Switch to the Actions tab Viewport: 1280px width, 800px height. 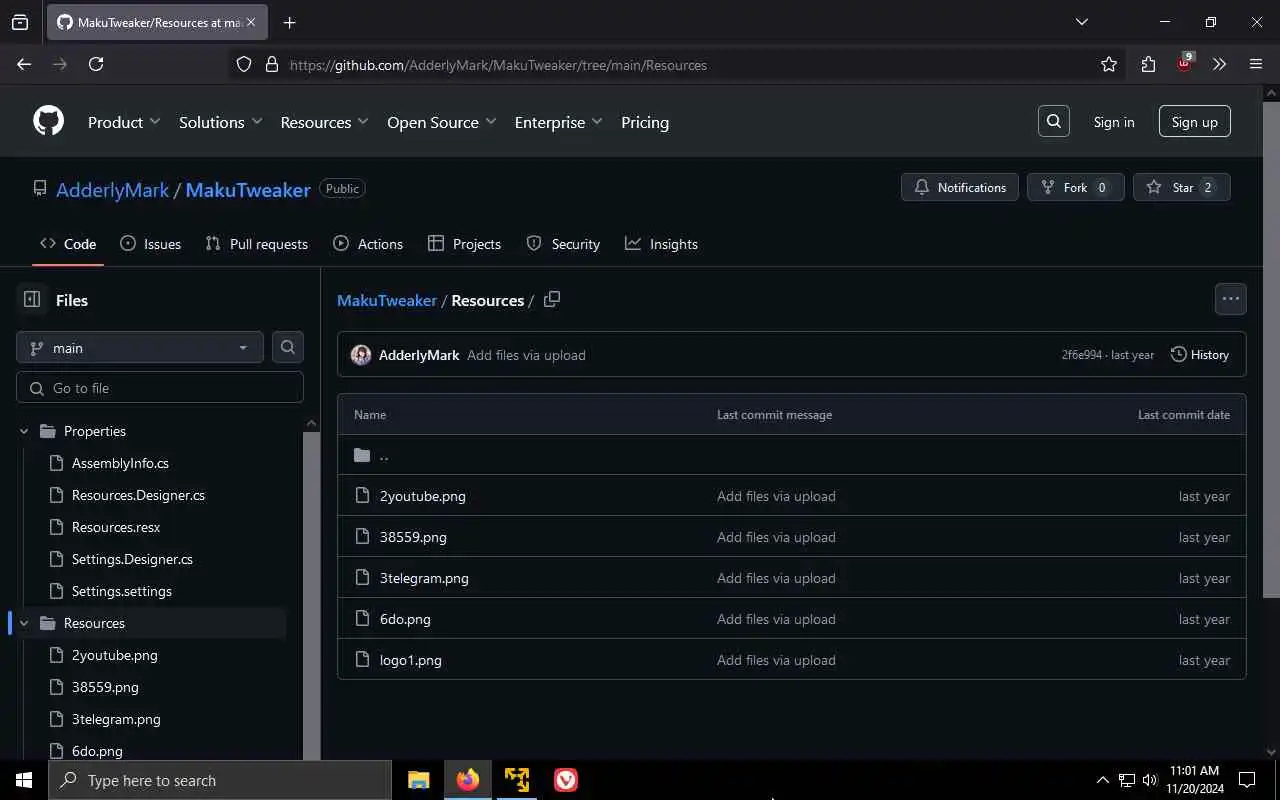(368, 244)
